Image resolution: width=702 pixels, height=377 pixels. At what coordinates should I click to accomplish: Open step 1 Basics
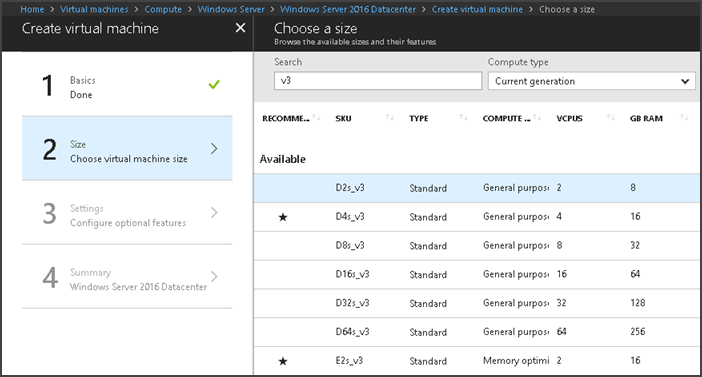pos(127,85)
